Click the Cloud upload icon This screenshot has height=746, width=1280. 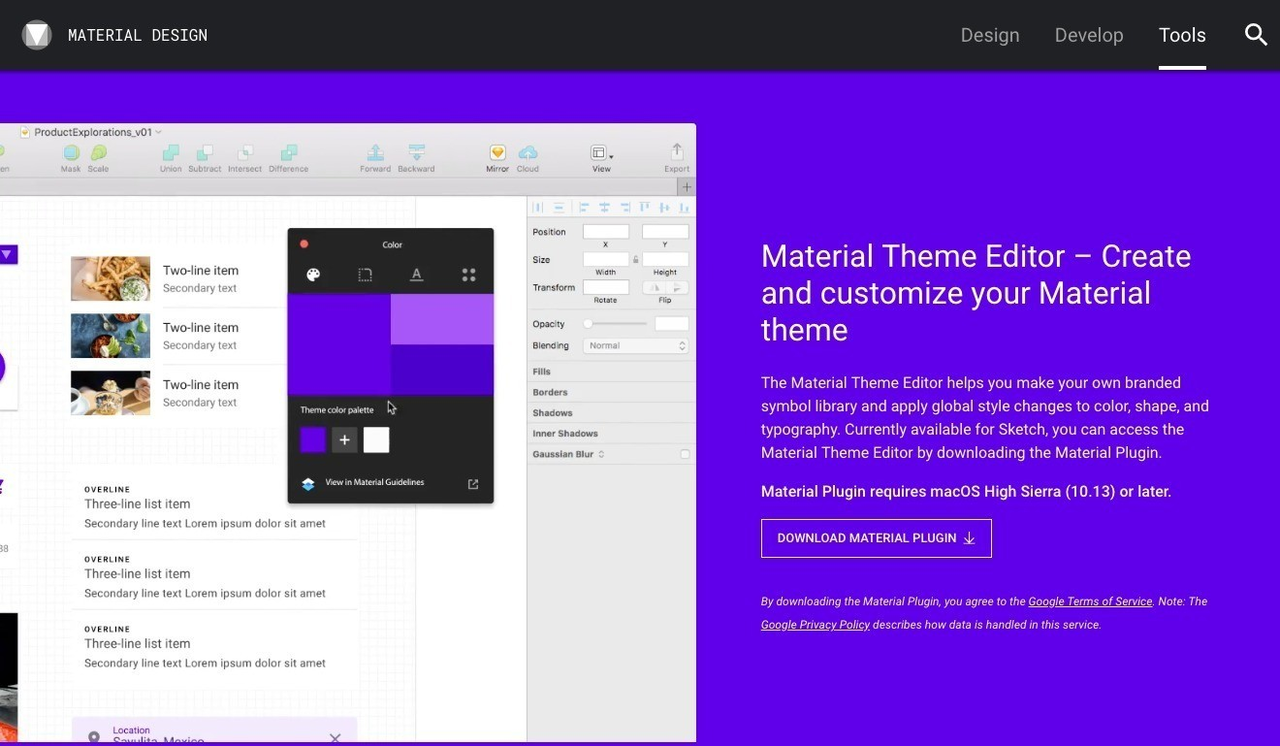[528, 154]
